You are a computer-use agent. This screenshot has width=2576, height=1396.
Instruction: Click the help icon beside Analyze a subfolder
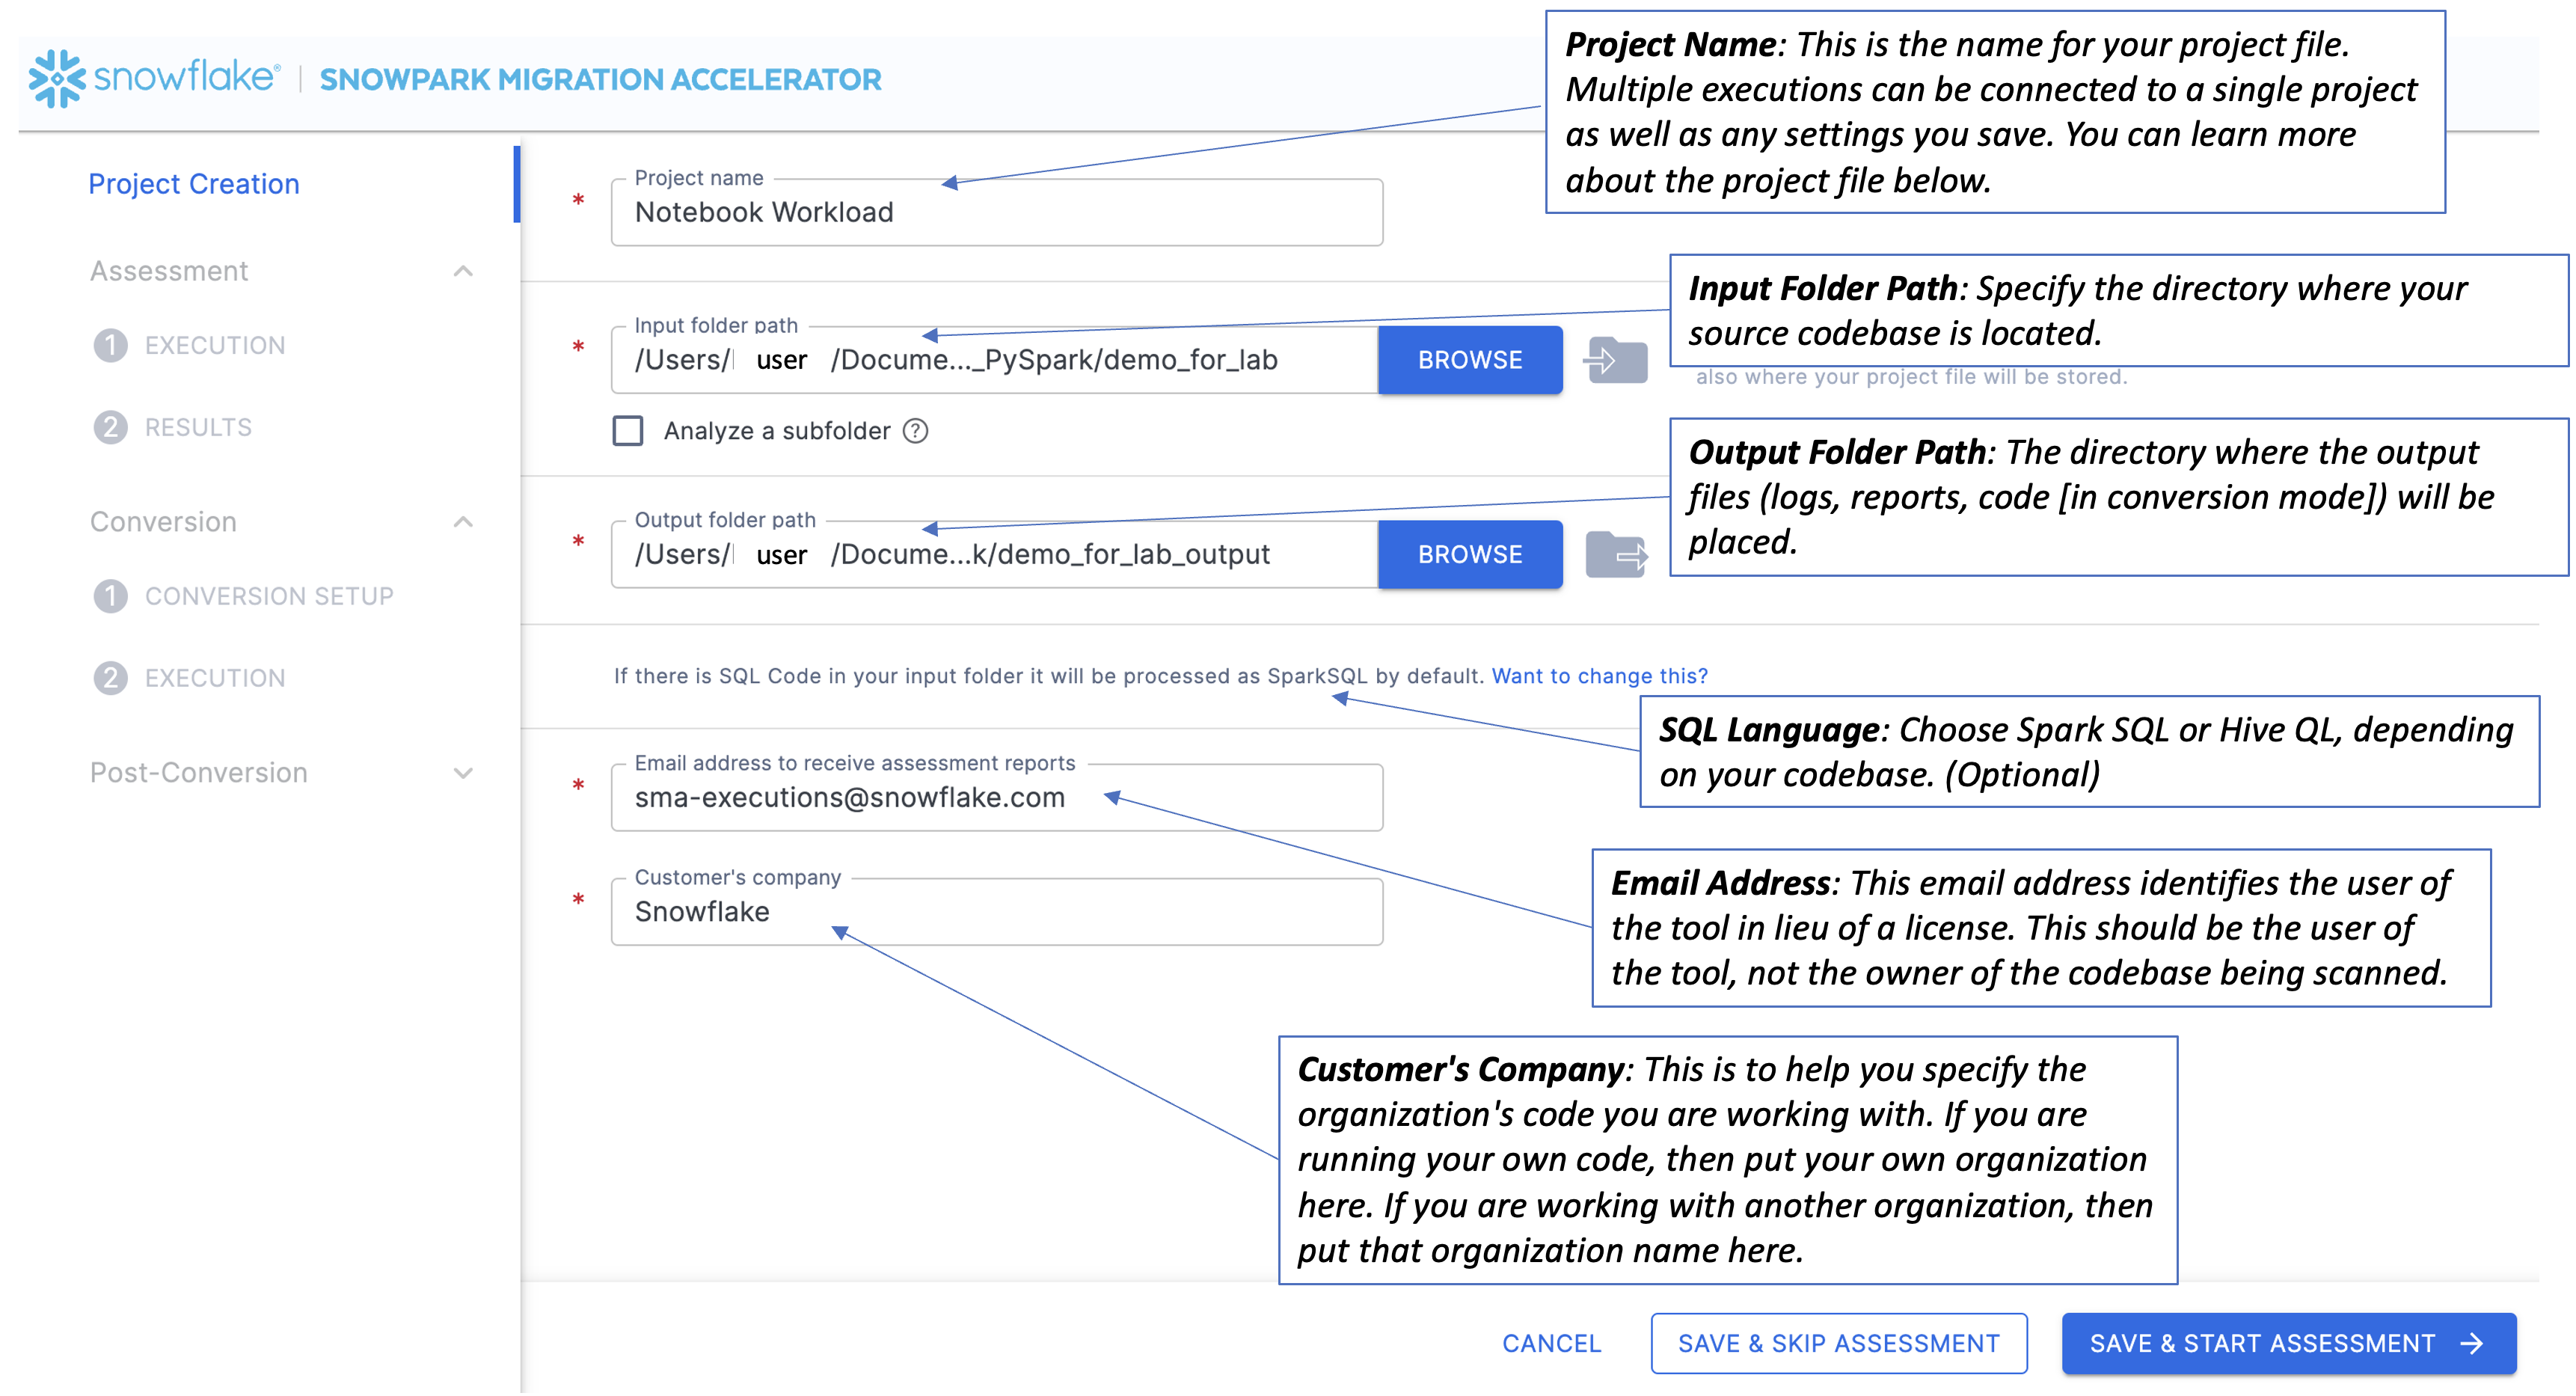coord(917,431)
